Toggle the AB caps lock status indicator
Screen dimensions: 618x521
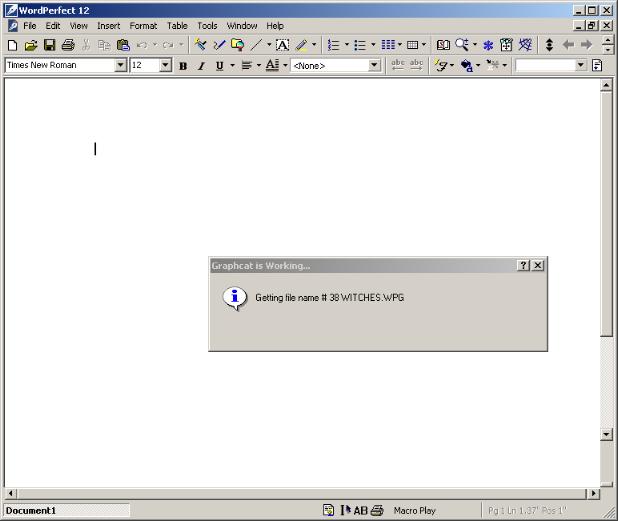point(360,511)
